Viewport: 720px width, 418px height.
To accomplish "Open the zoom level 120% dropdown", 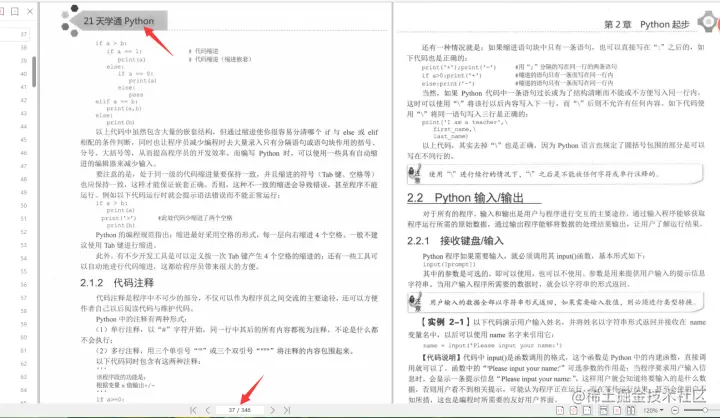I will tap(653, 410).
